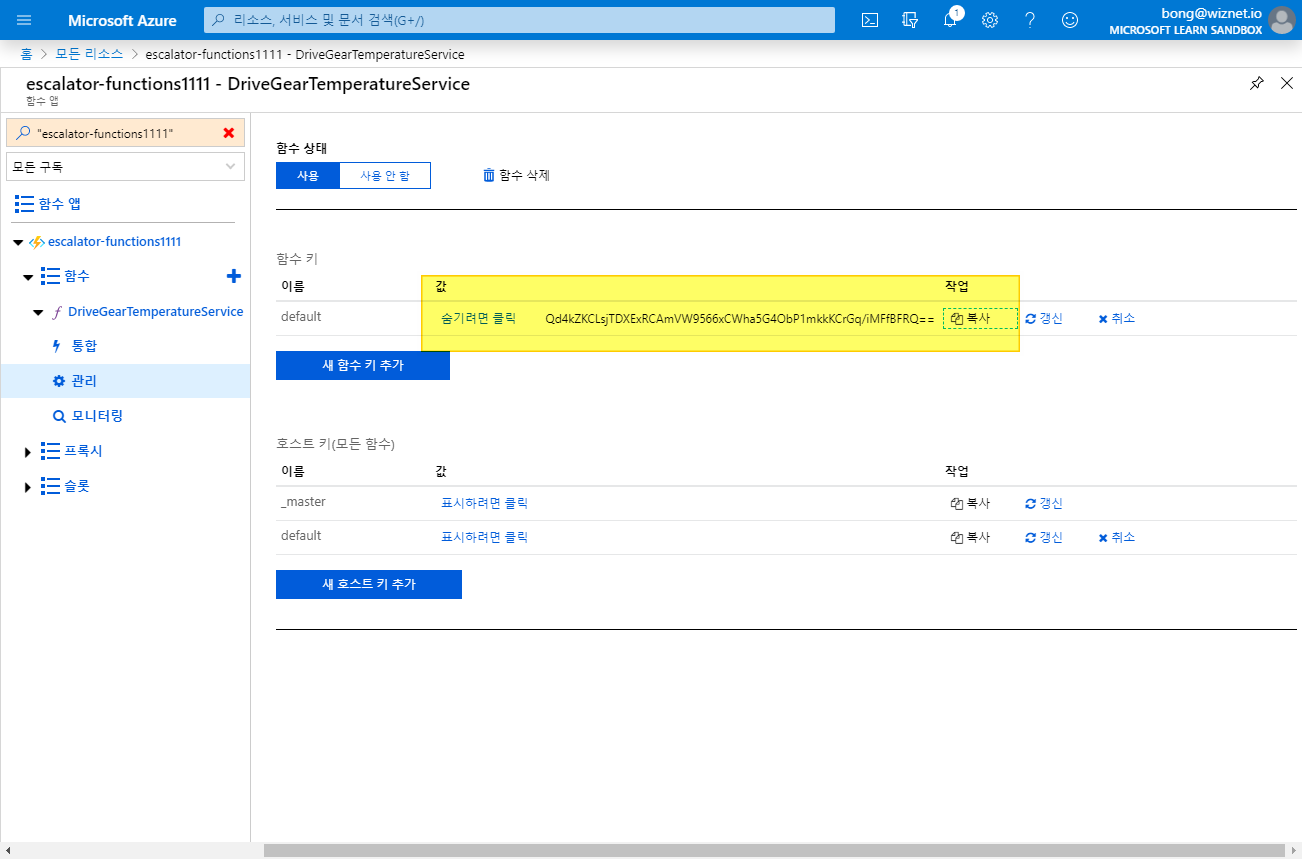Open the Azure portal hamburger menu
The width and height of the screenshot is (1302, 859).
(x=24, y=20)
